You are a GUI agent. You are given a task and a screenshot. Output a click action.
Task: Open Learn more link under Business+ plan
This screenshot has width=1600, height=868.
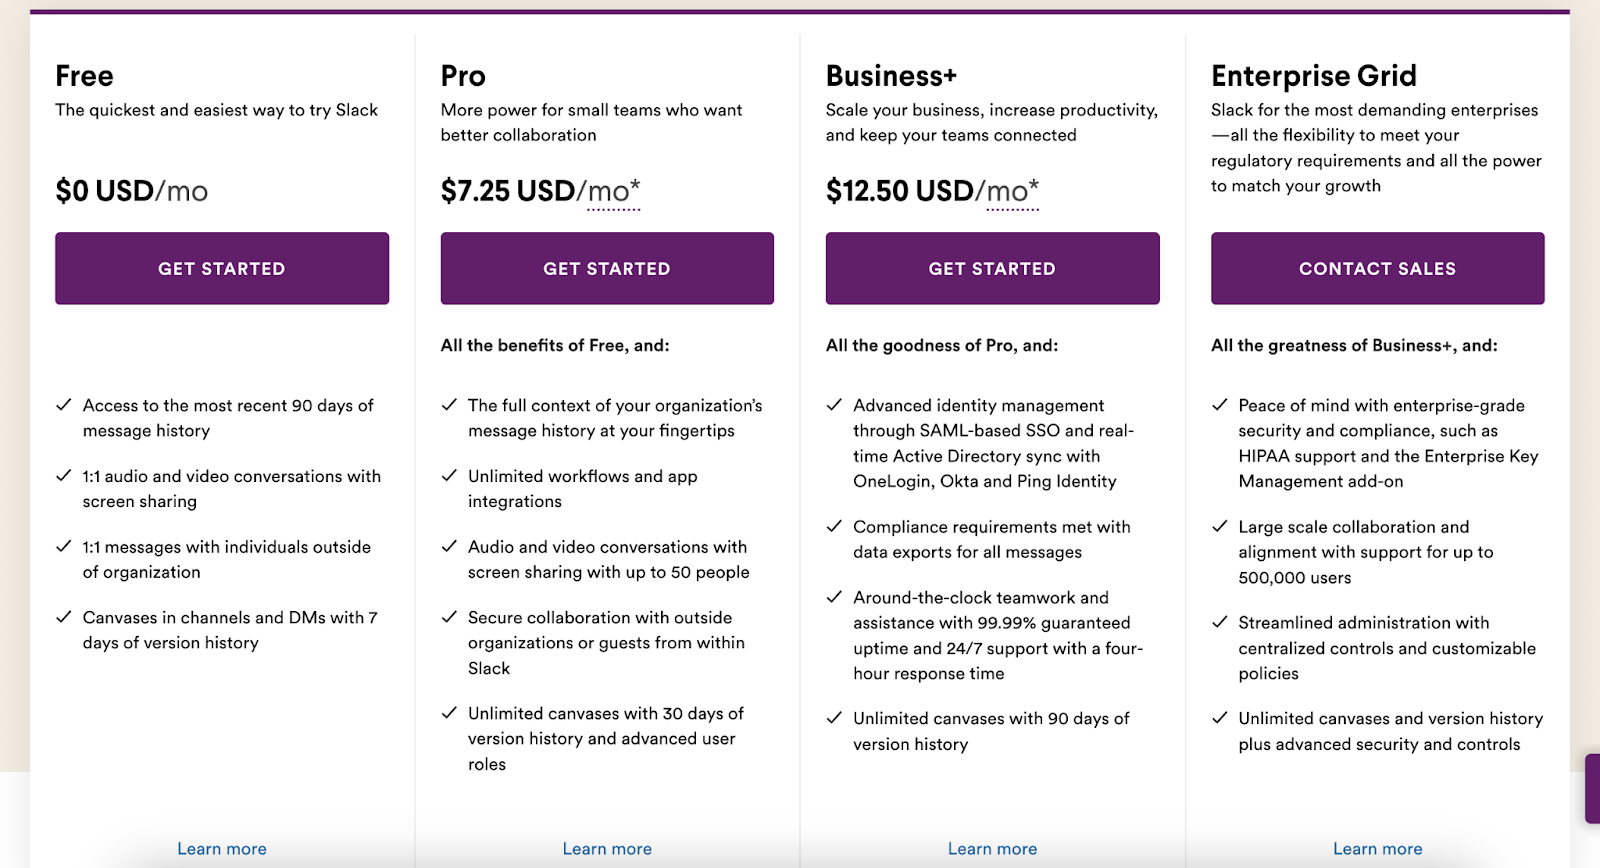(x=992, y=849)
